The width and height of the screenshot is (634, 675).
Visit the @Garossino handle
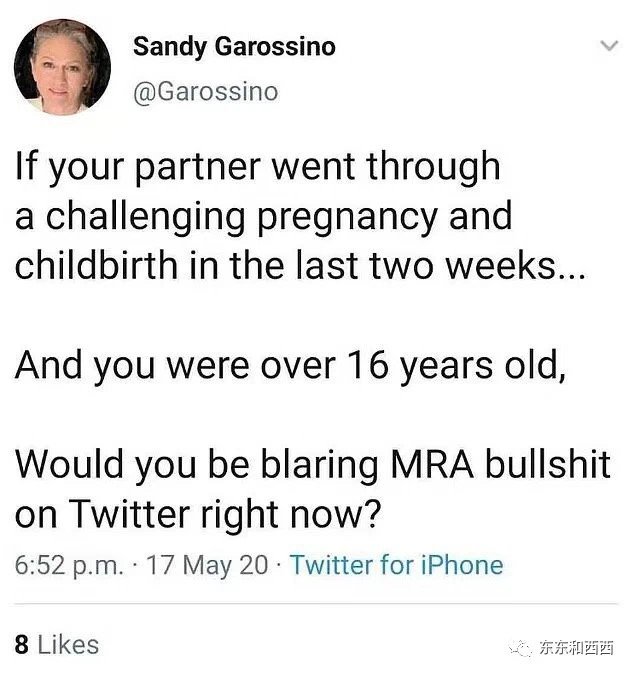point(206,92)
